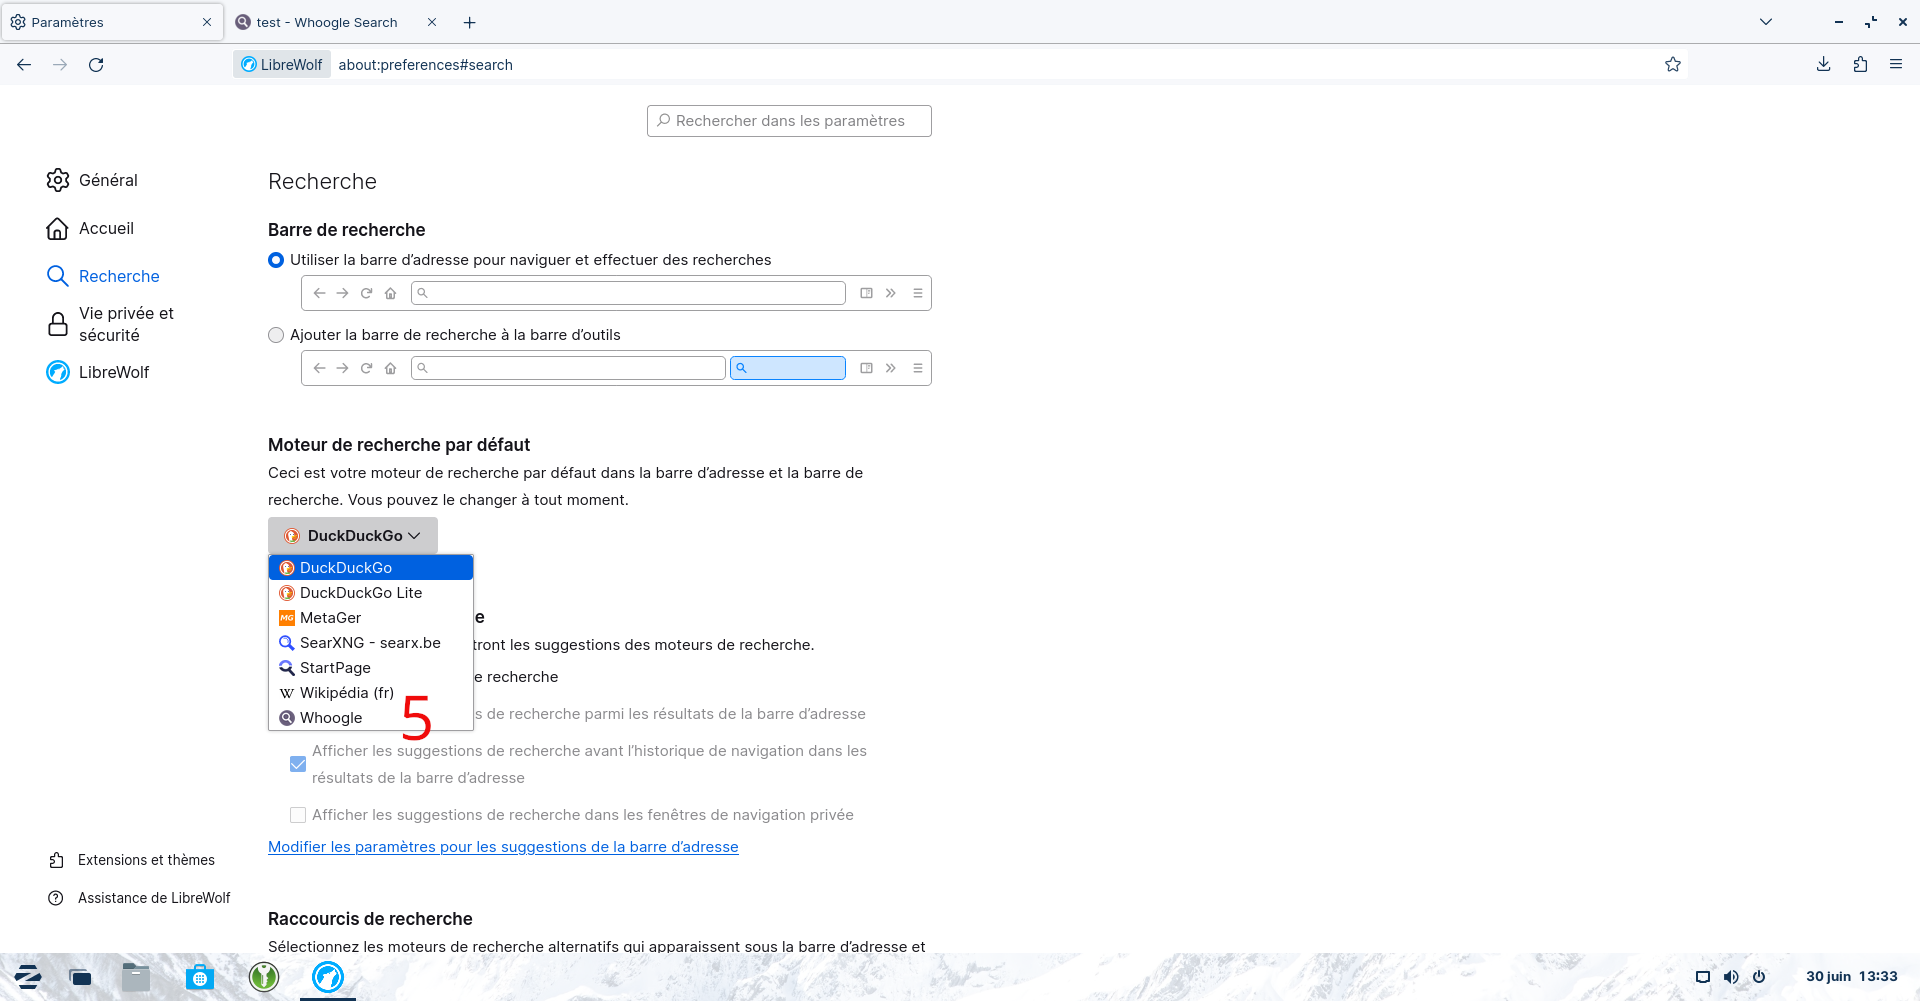The height and width of the screenshot is (1001, 1920).
Task: Click the Rechercher dans les paramètres field
Action: [x=789, y=121]
